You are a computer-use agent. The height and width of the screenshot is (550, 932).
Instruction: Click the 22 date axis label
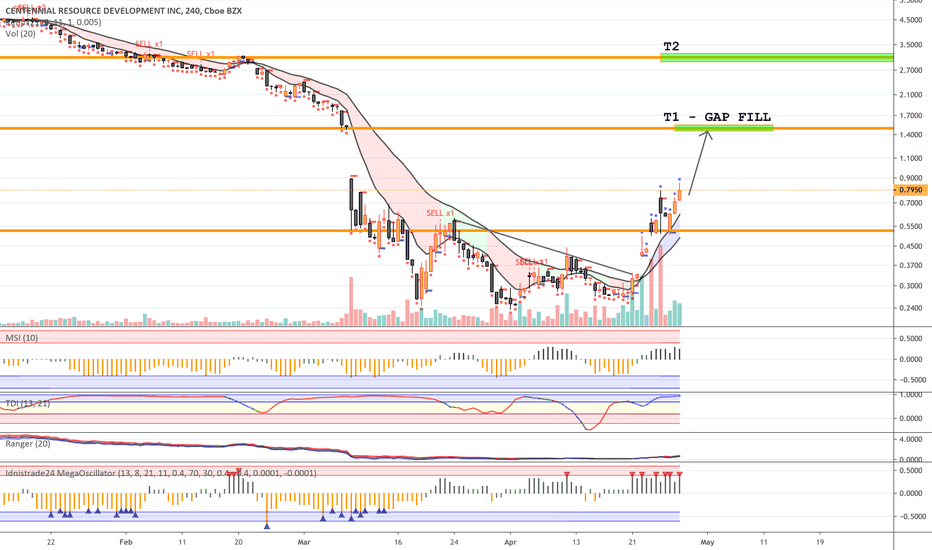(51, 542)
